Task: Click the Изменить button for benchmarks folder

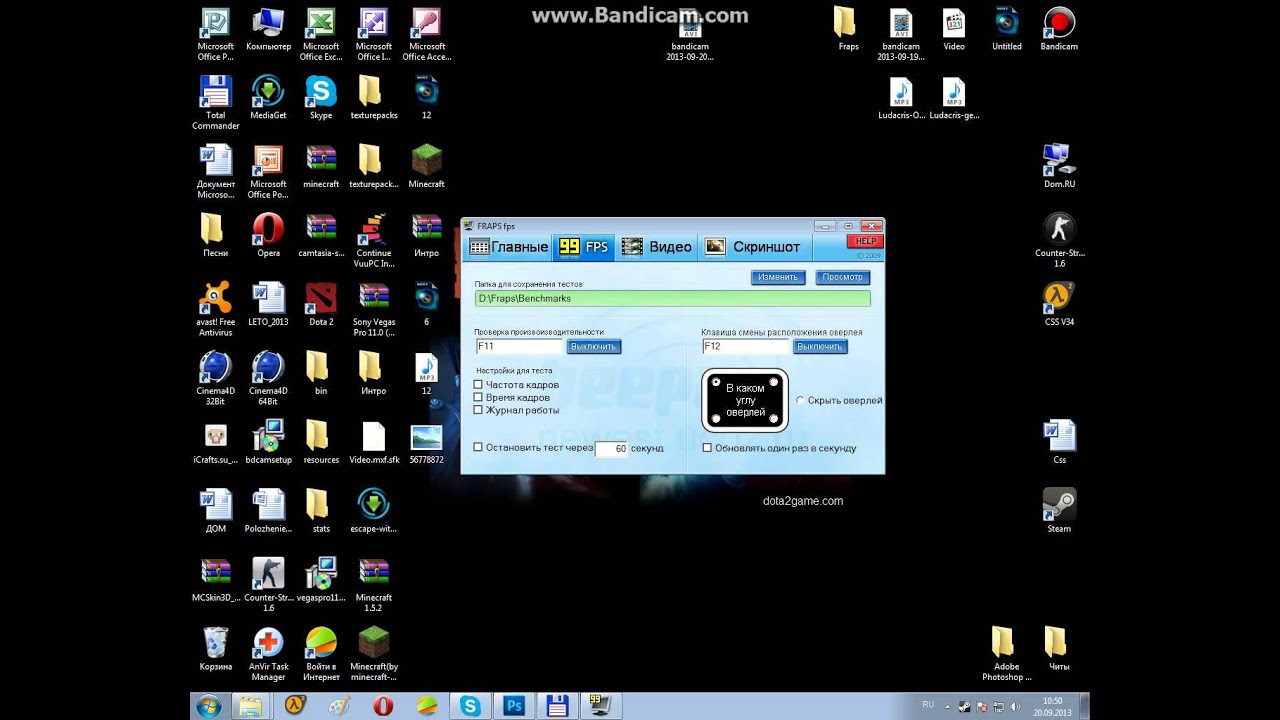Action: tap(778, 277)
